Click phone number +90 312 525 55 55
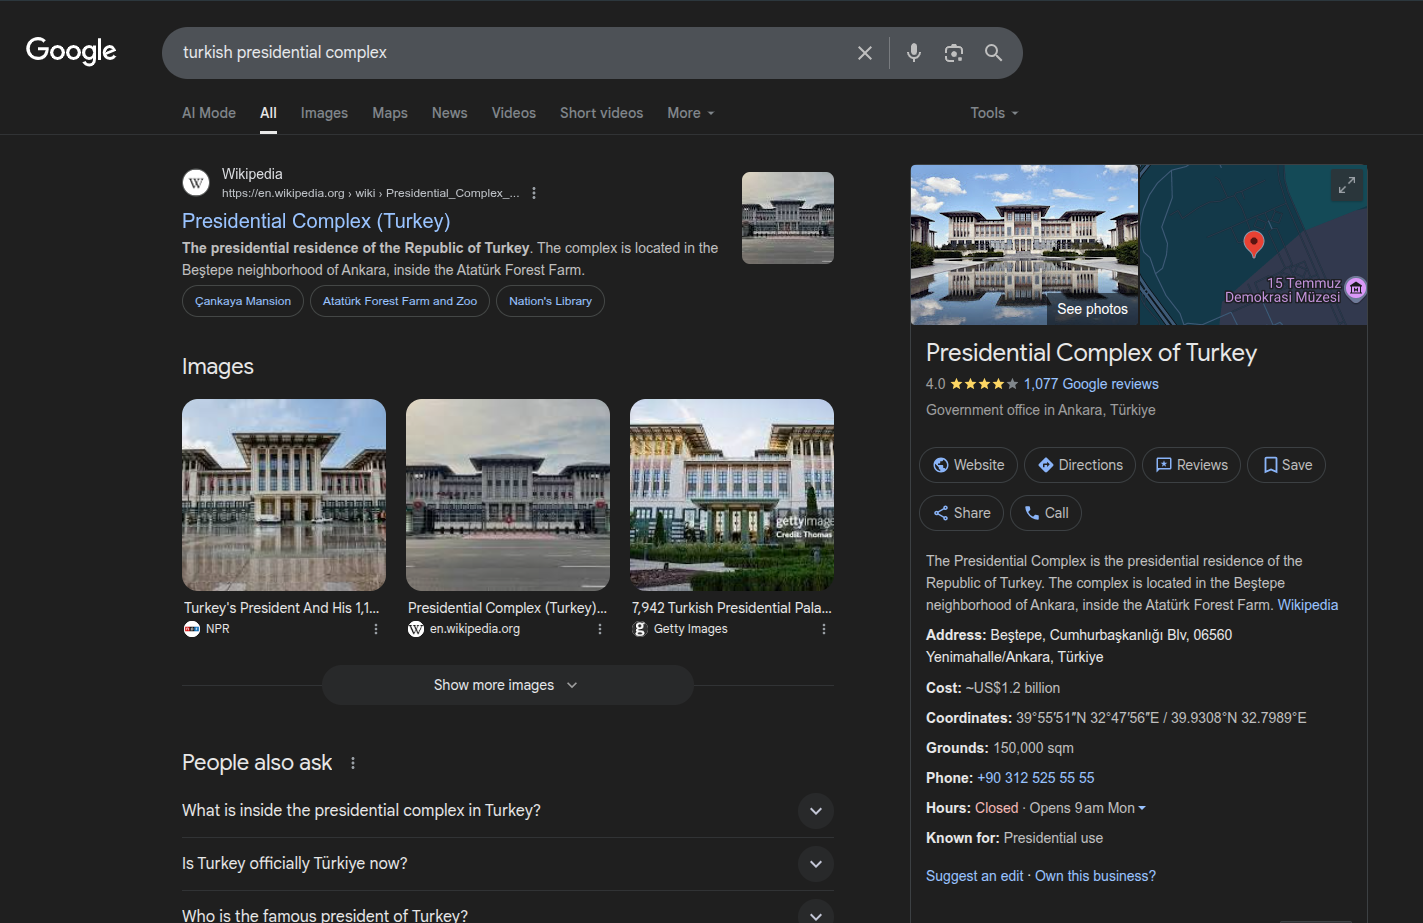Screen dimensions: 1423x923 [1036, 778]
